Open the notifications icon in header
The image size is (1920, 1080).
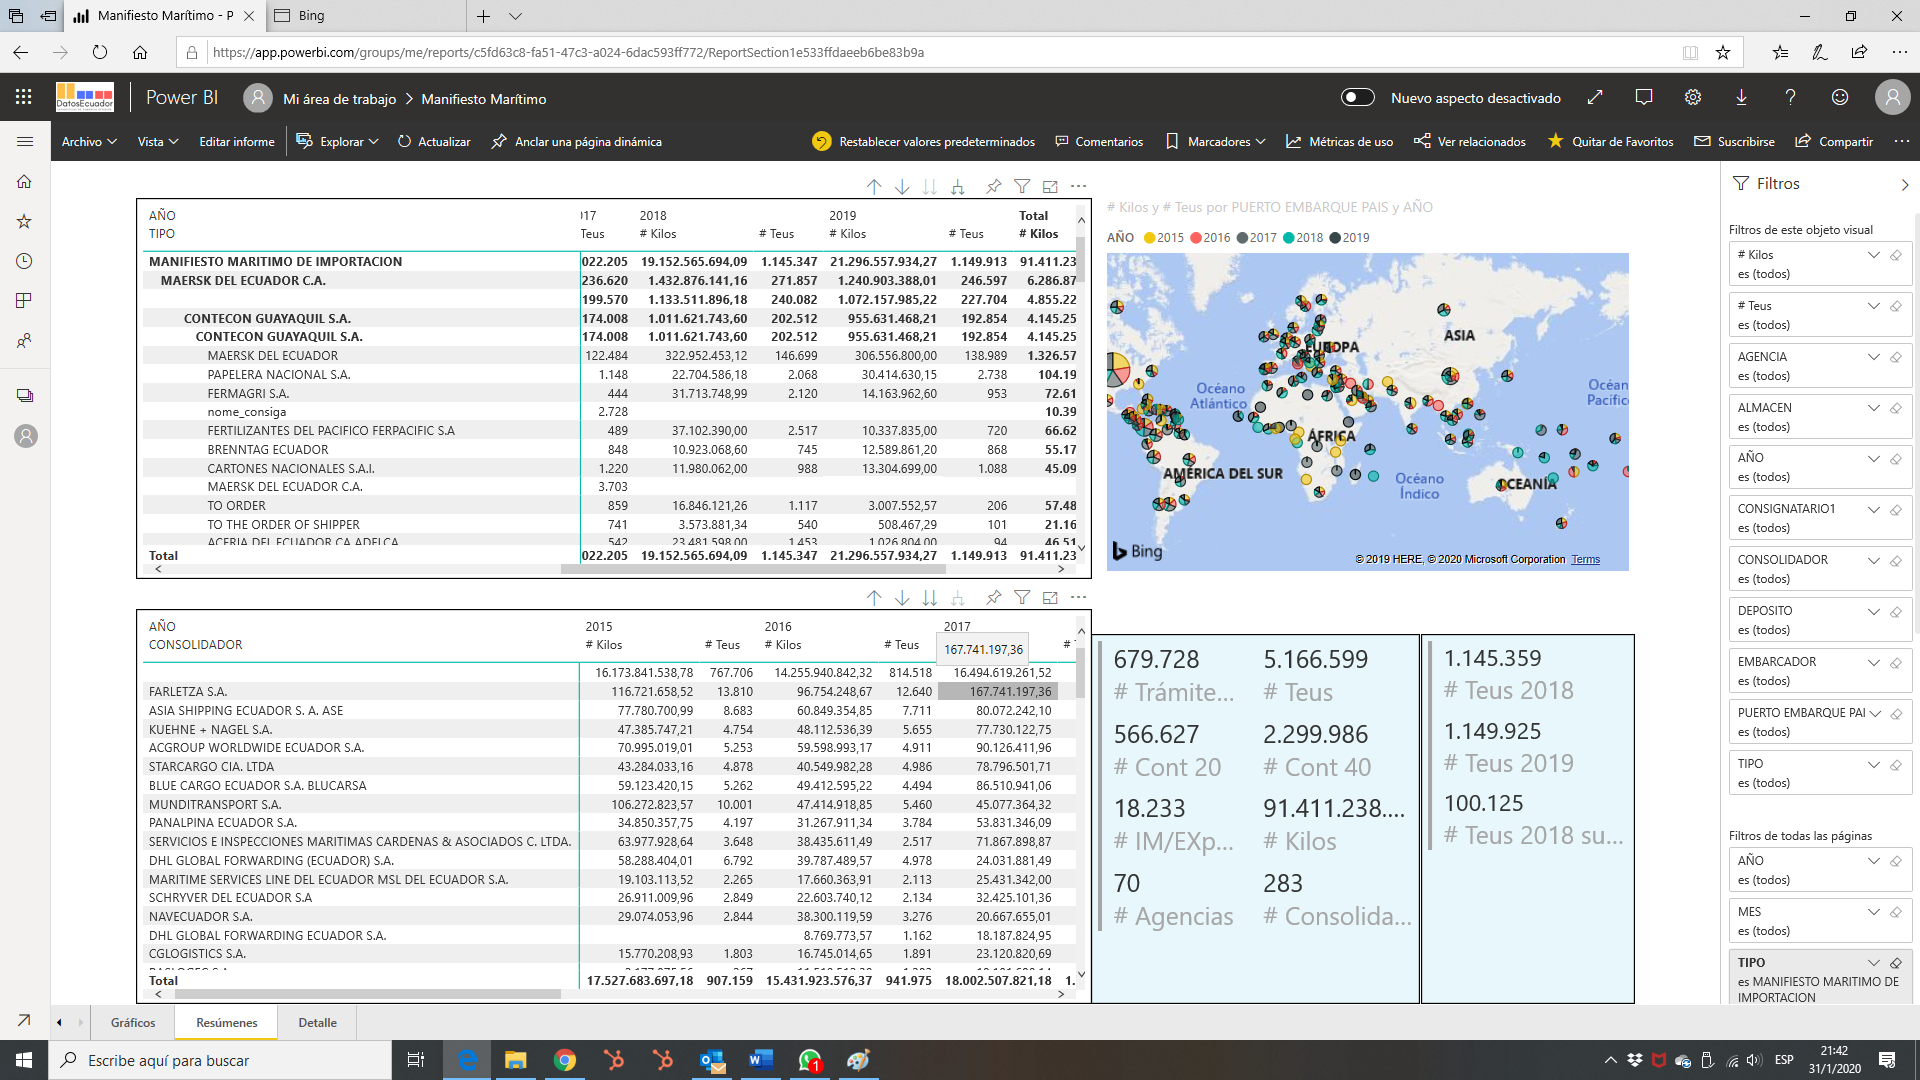(x=1643, y=97)
